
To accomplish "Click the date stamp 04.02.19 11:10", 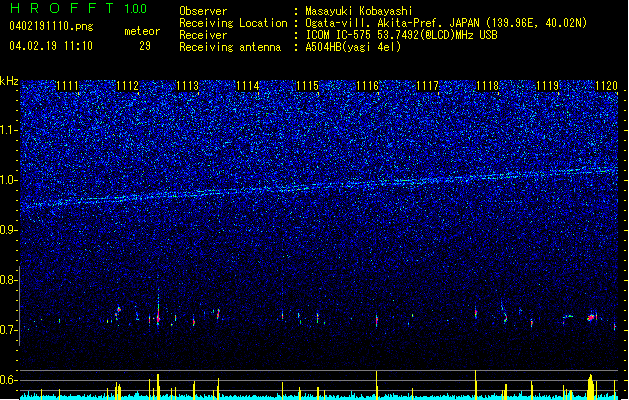I will pos(51,46).
